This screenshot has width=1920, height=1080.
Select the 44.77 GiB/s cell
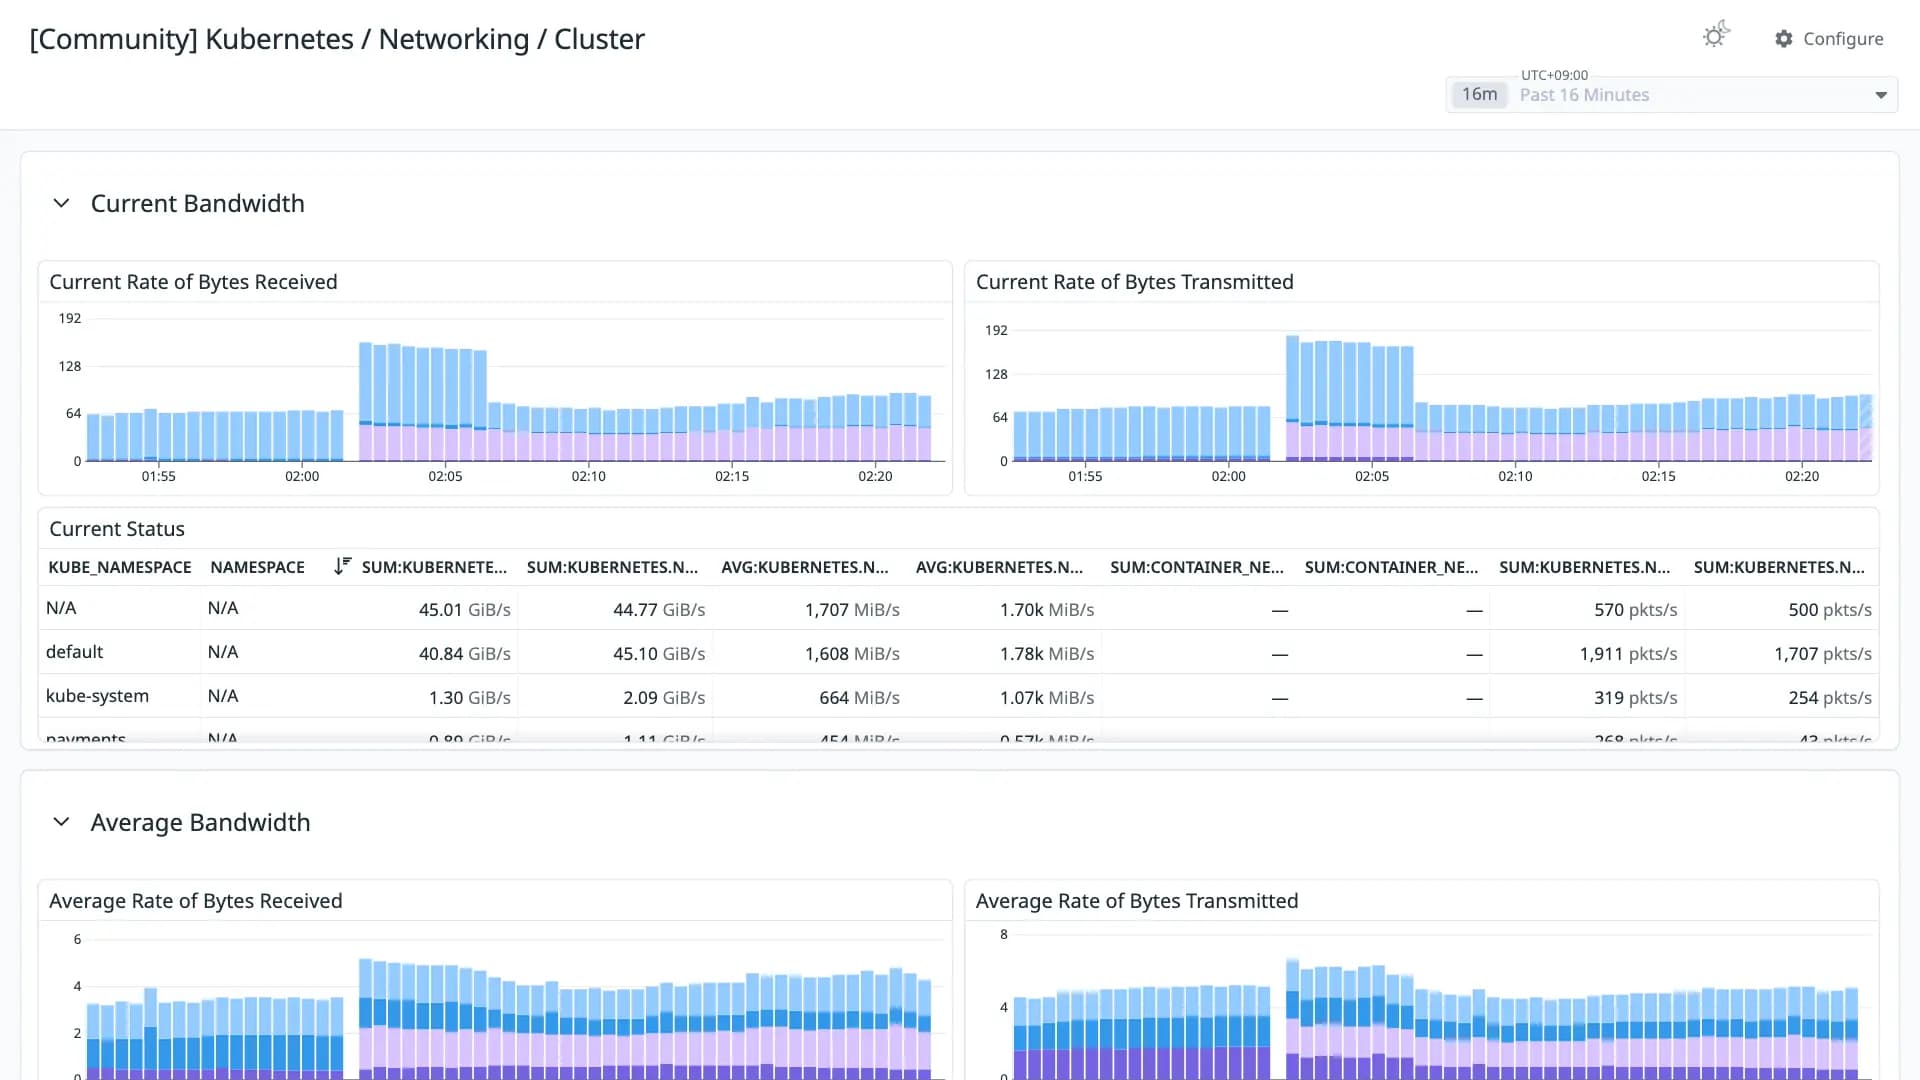659,610
